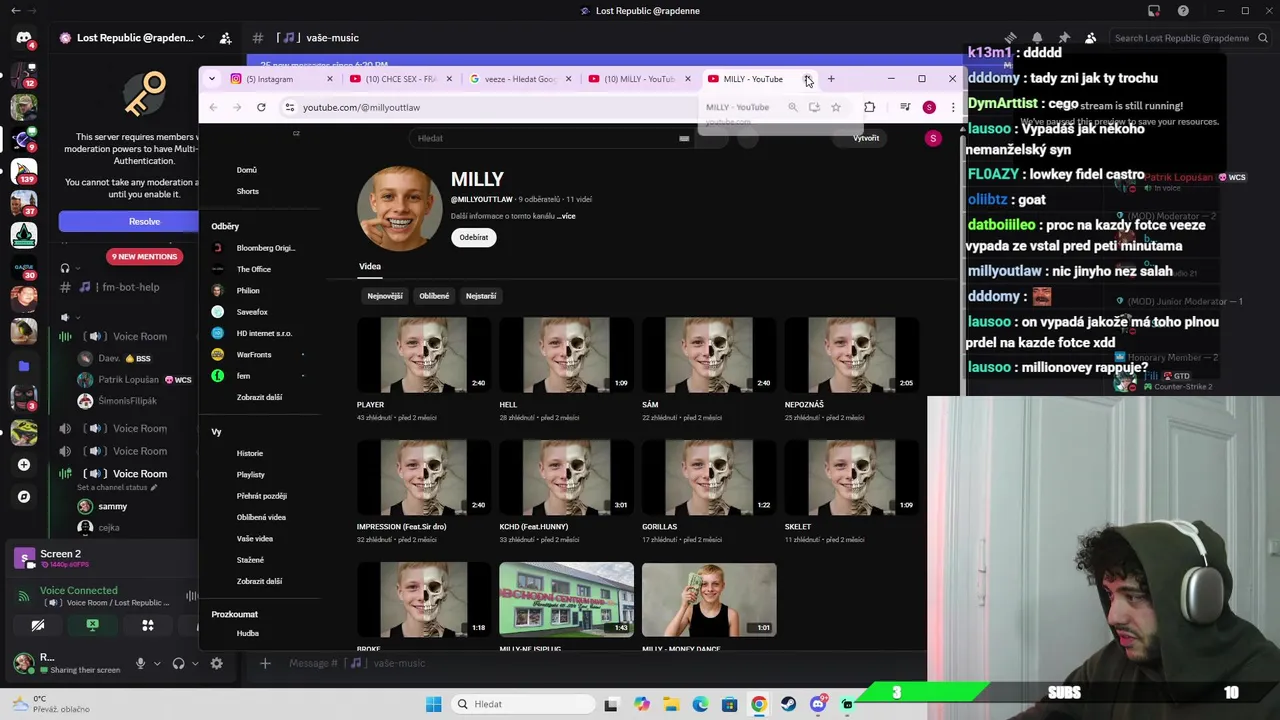Open Chrome from the taskbar

click(x=759, y=704)
